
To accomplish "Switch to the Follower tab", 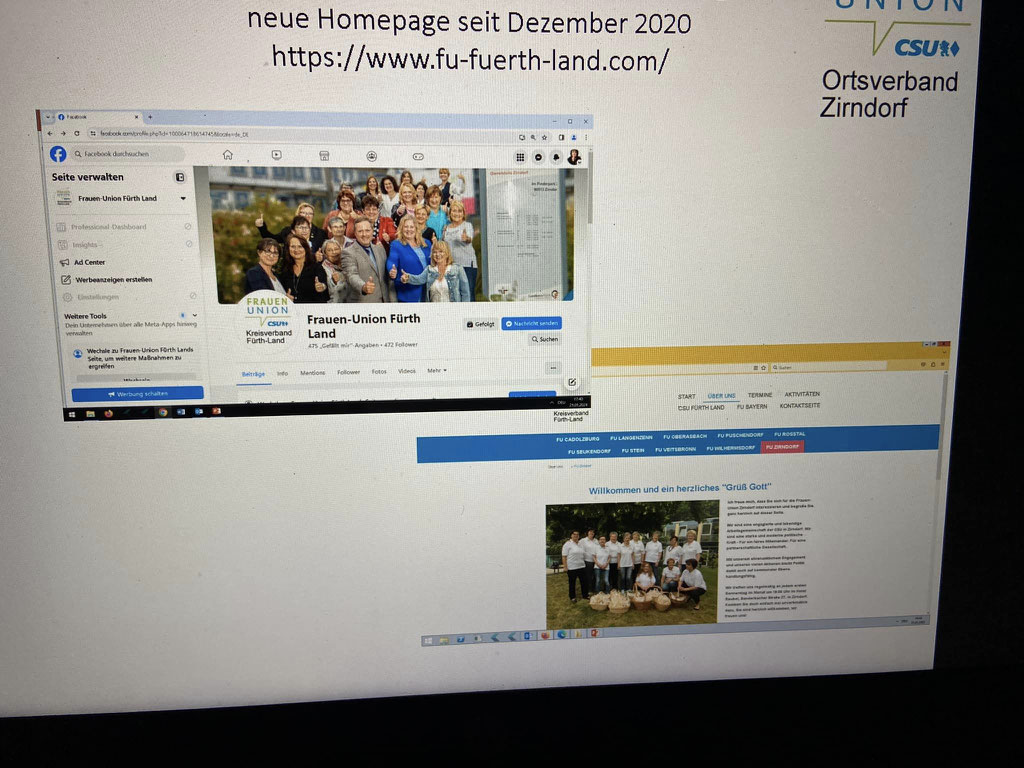I will 348,372.
